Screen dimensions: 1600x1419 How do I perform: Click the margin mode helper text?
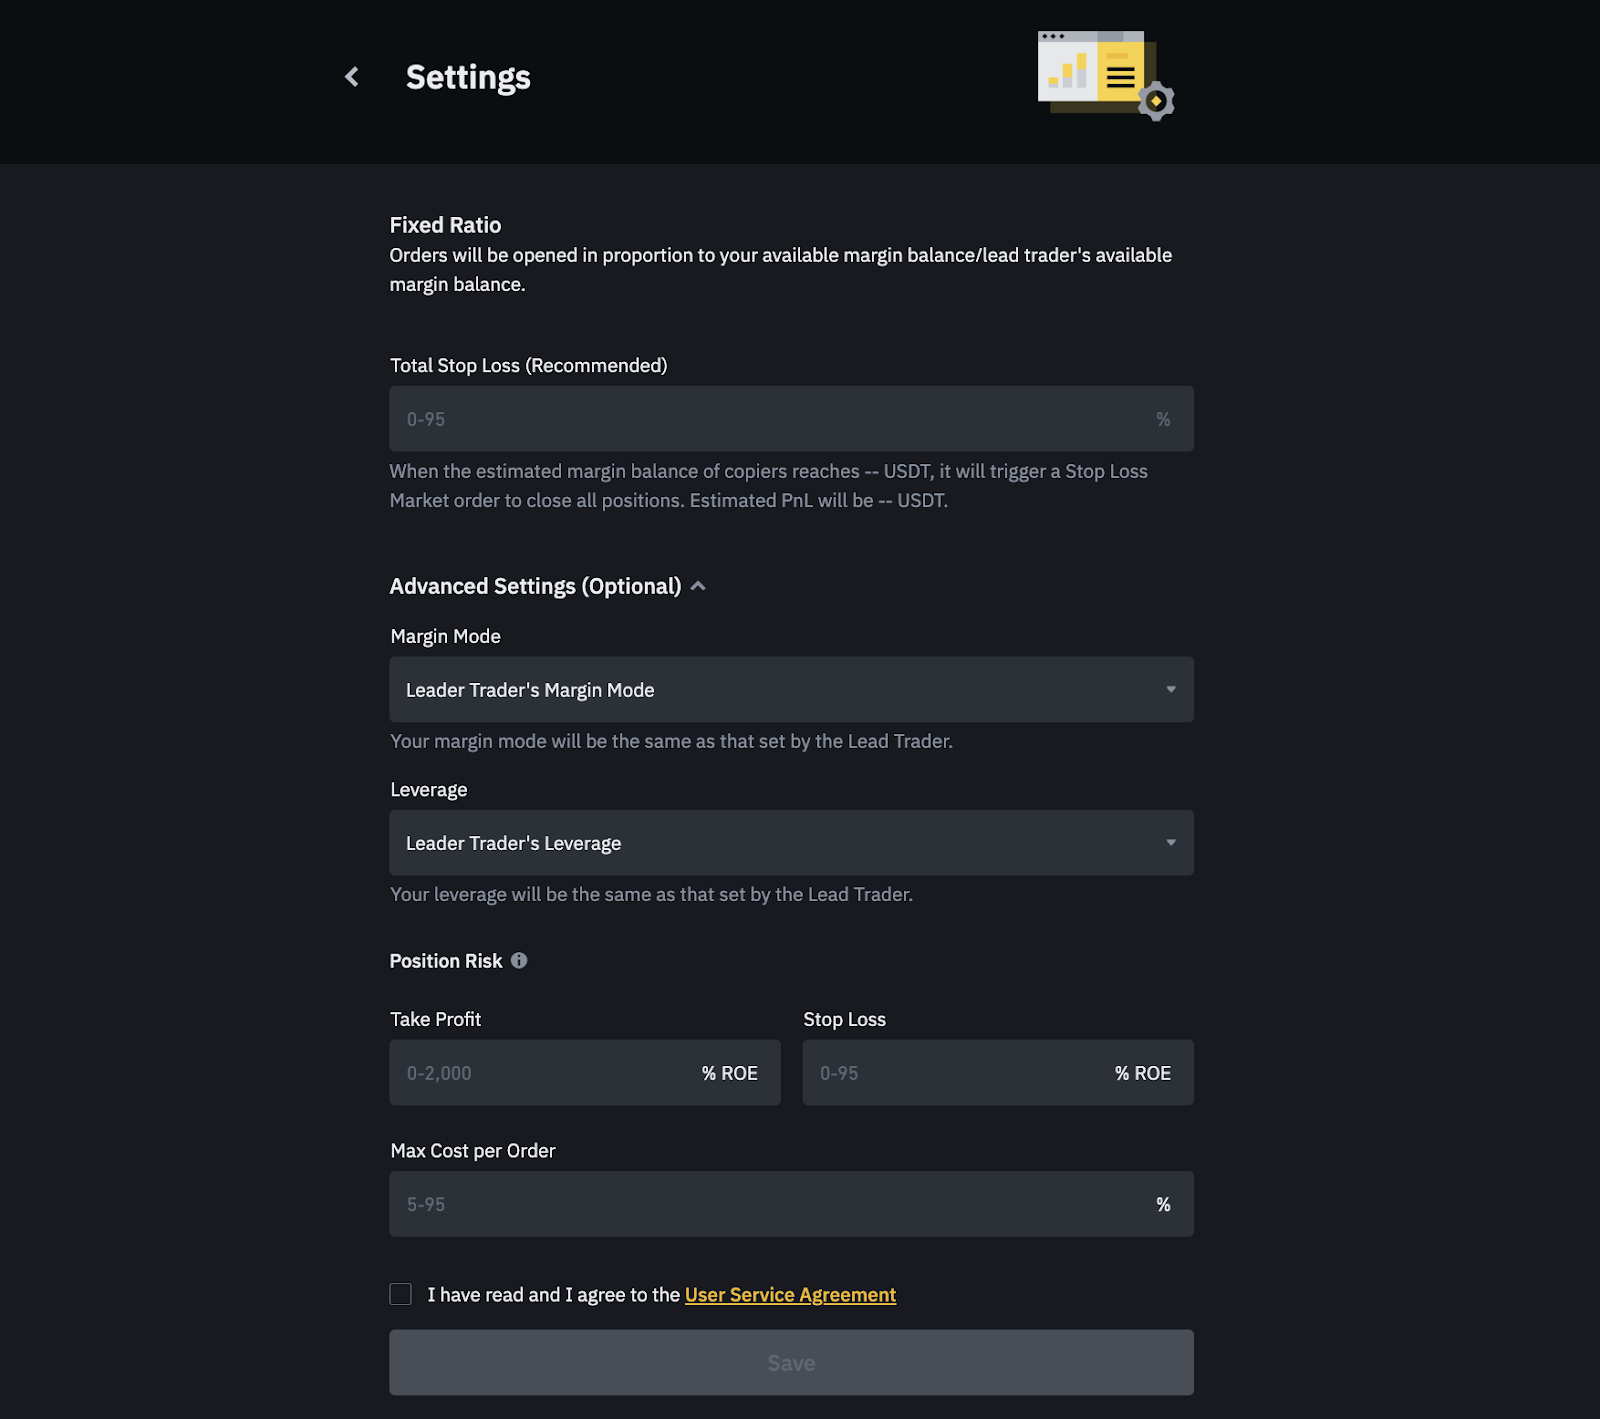pyautogui.click(x=671, y=741)
